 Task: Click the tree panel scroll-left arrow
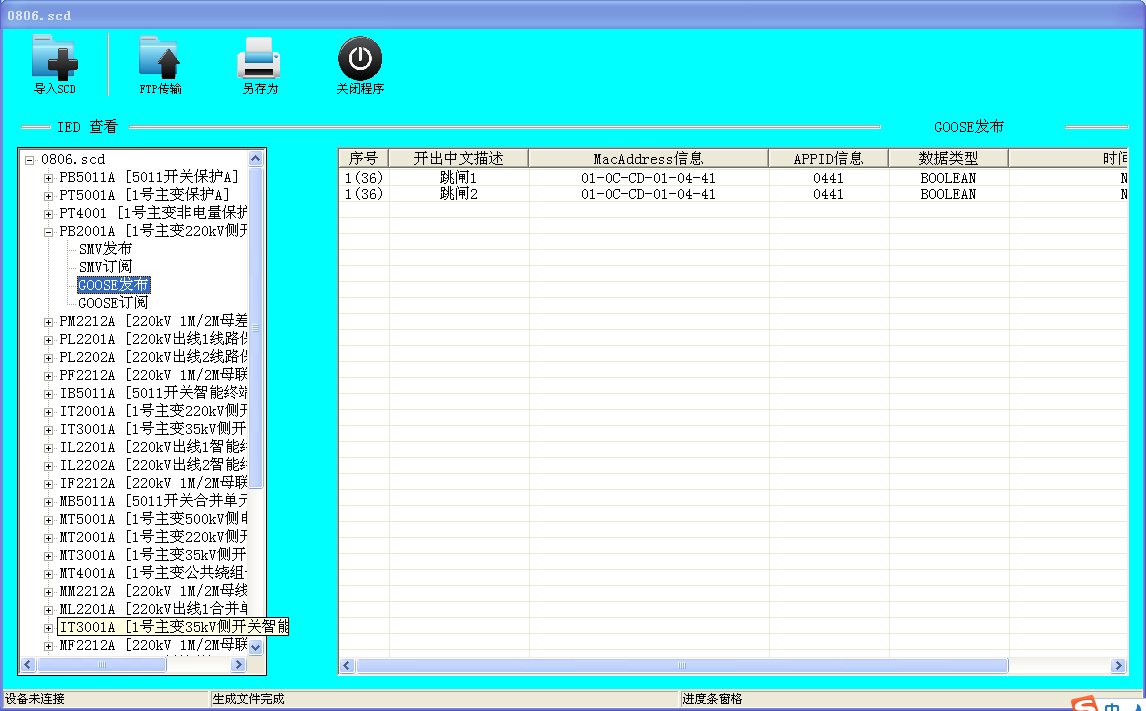[28, 664]
